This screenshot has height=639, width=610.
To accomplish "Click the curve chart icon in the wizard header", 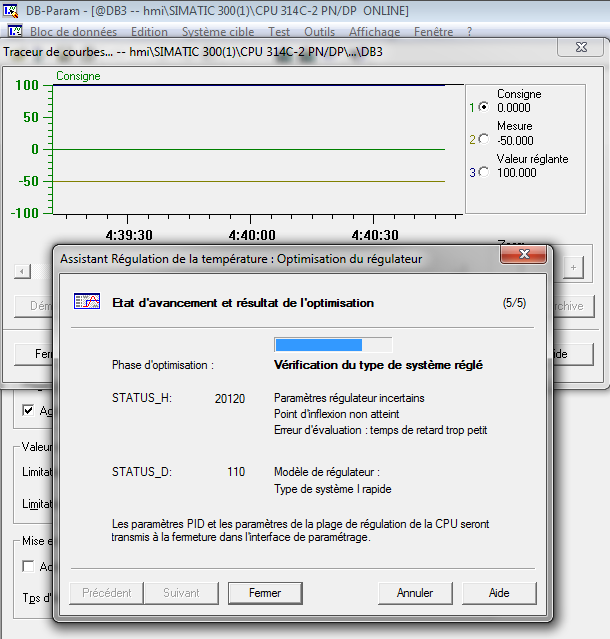I will point(86,302).
